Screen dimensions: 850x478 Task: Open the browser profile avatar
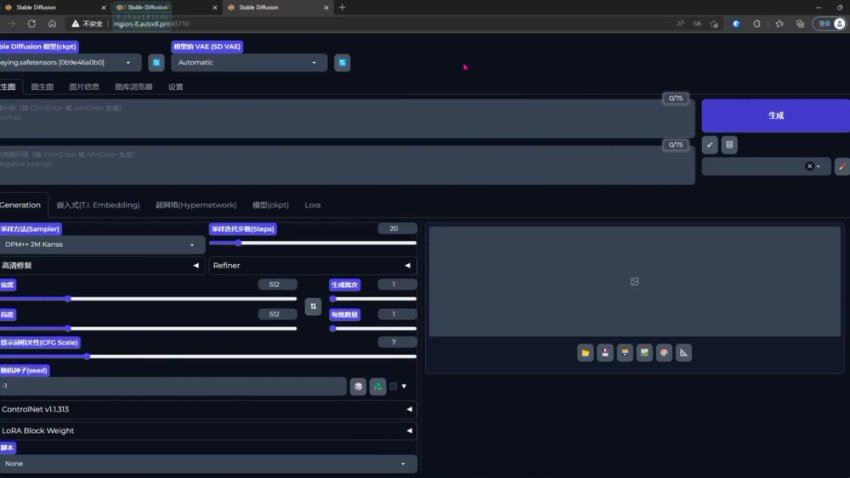click(x=840, y=24)
